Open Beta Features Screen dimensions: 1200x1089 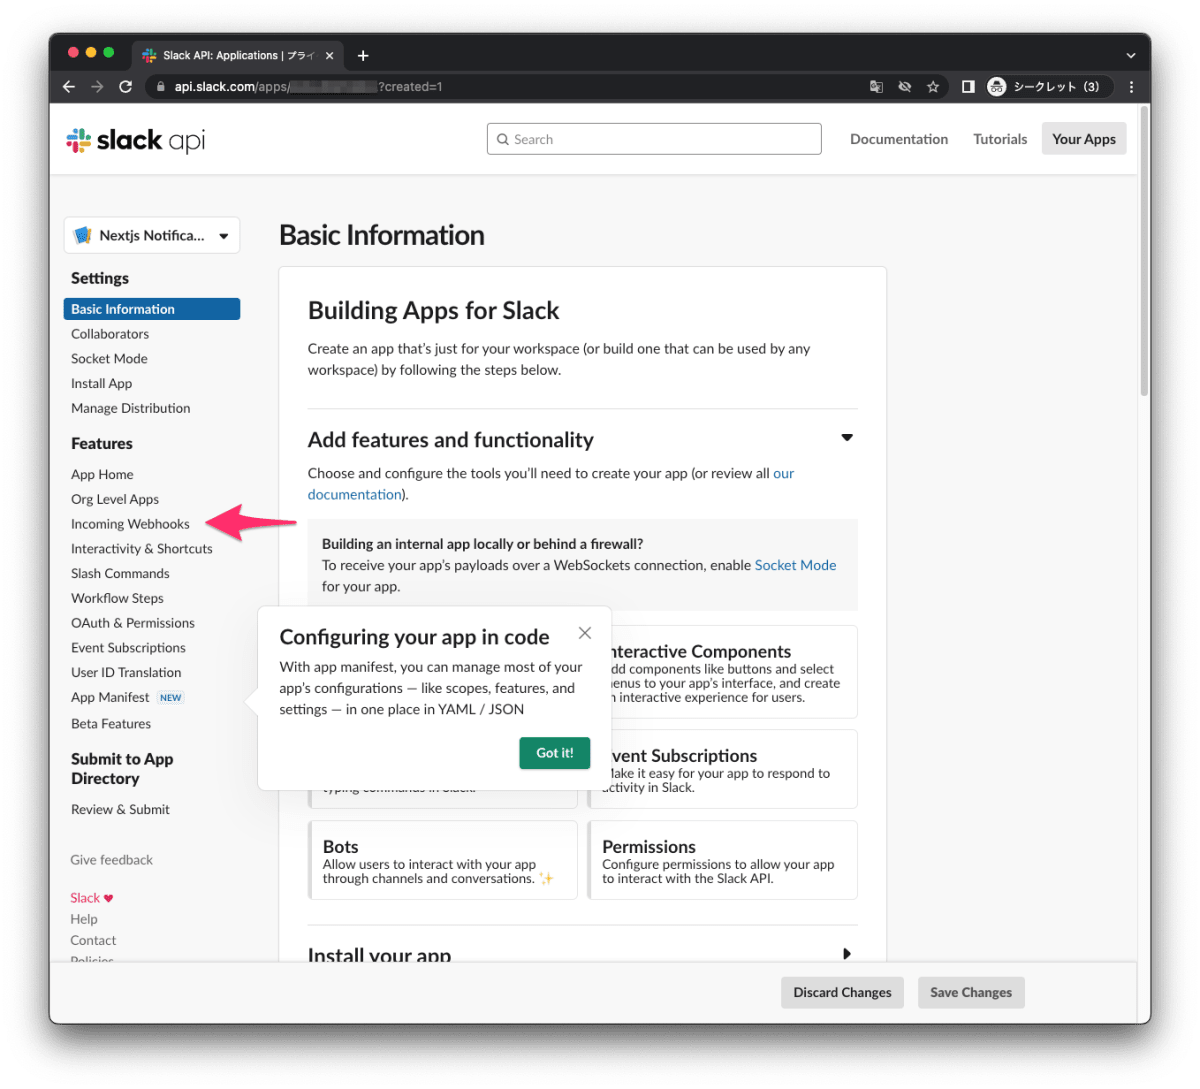(x=111, y=724)
